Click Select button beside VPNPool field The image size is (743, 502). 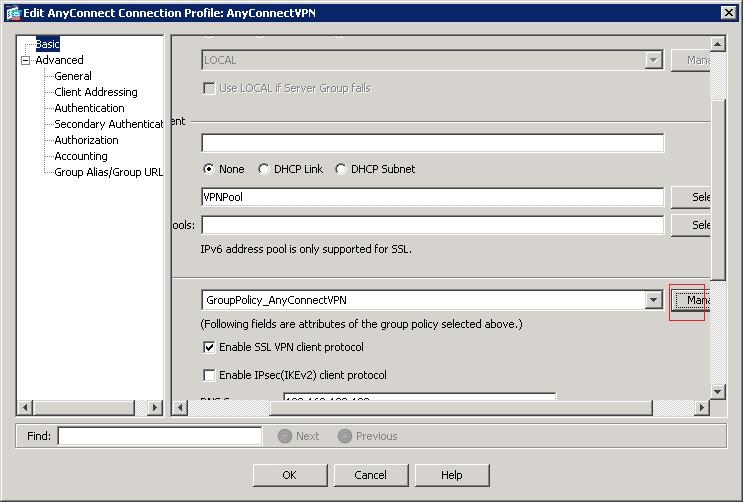pos(690,197)
